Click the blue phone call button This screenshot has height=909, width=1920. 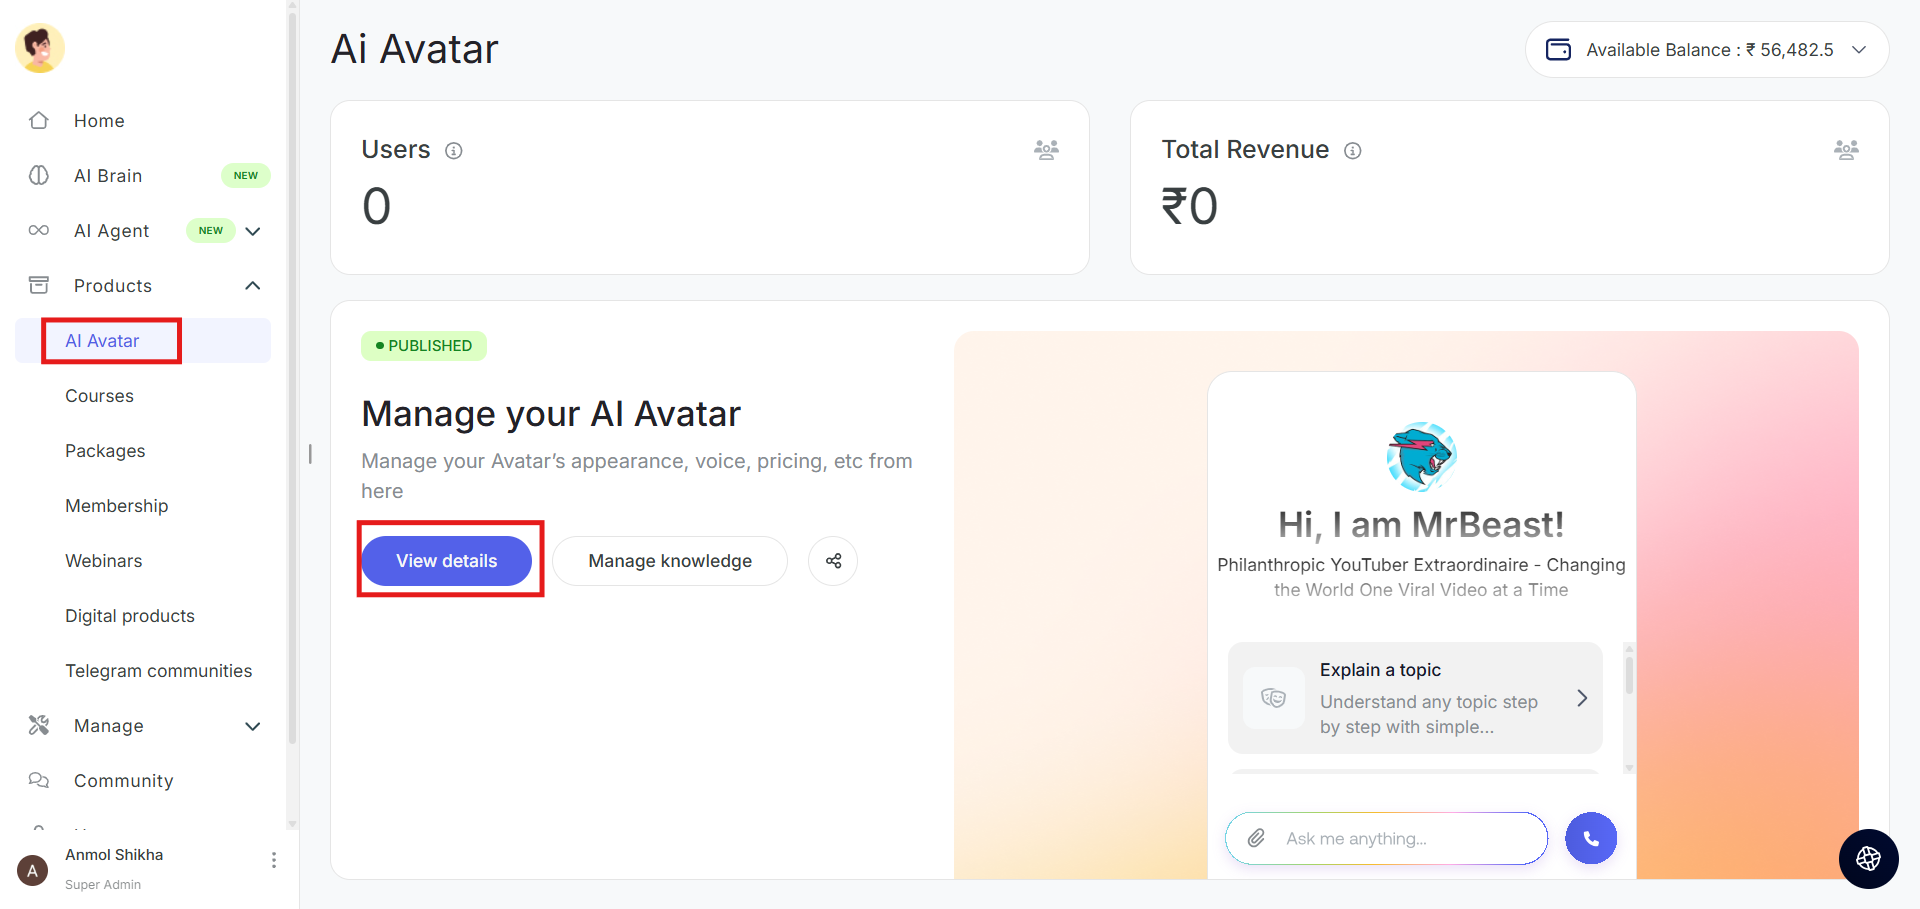(1590, 838)
